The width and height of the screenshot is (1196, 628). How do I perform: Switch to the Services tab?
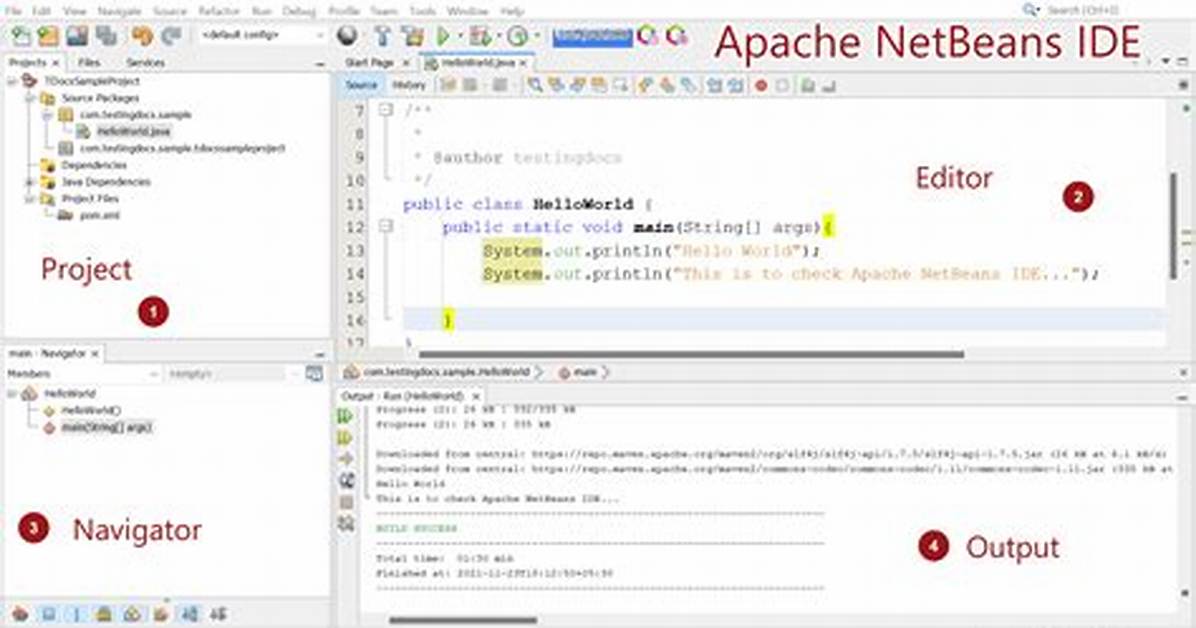pyautogui.click(x=145, y=63)
